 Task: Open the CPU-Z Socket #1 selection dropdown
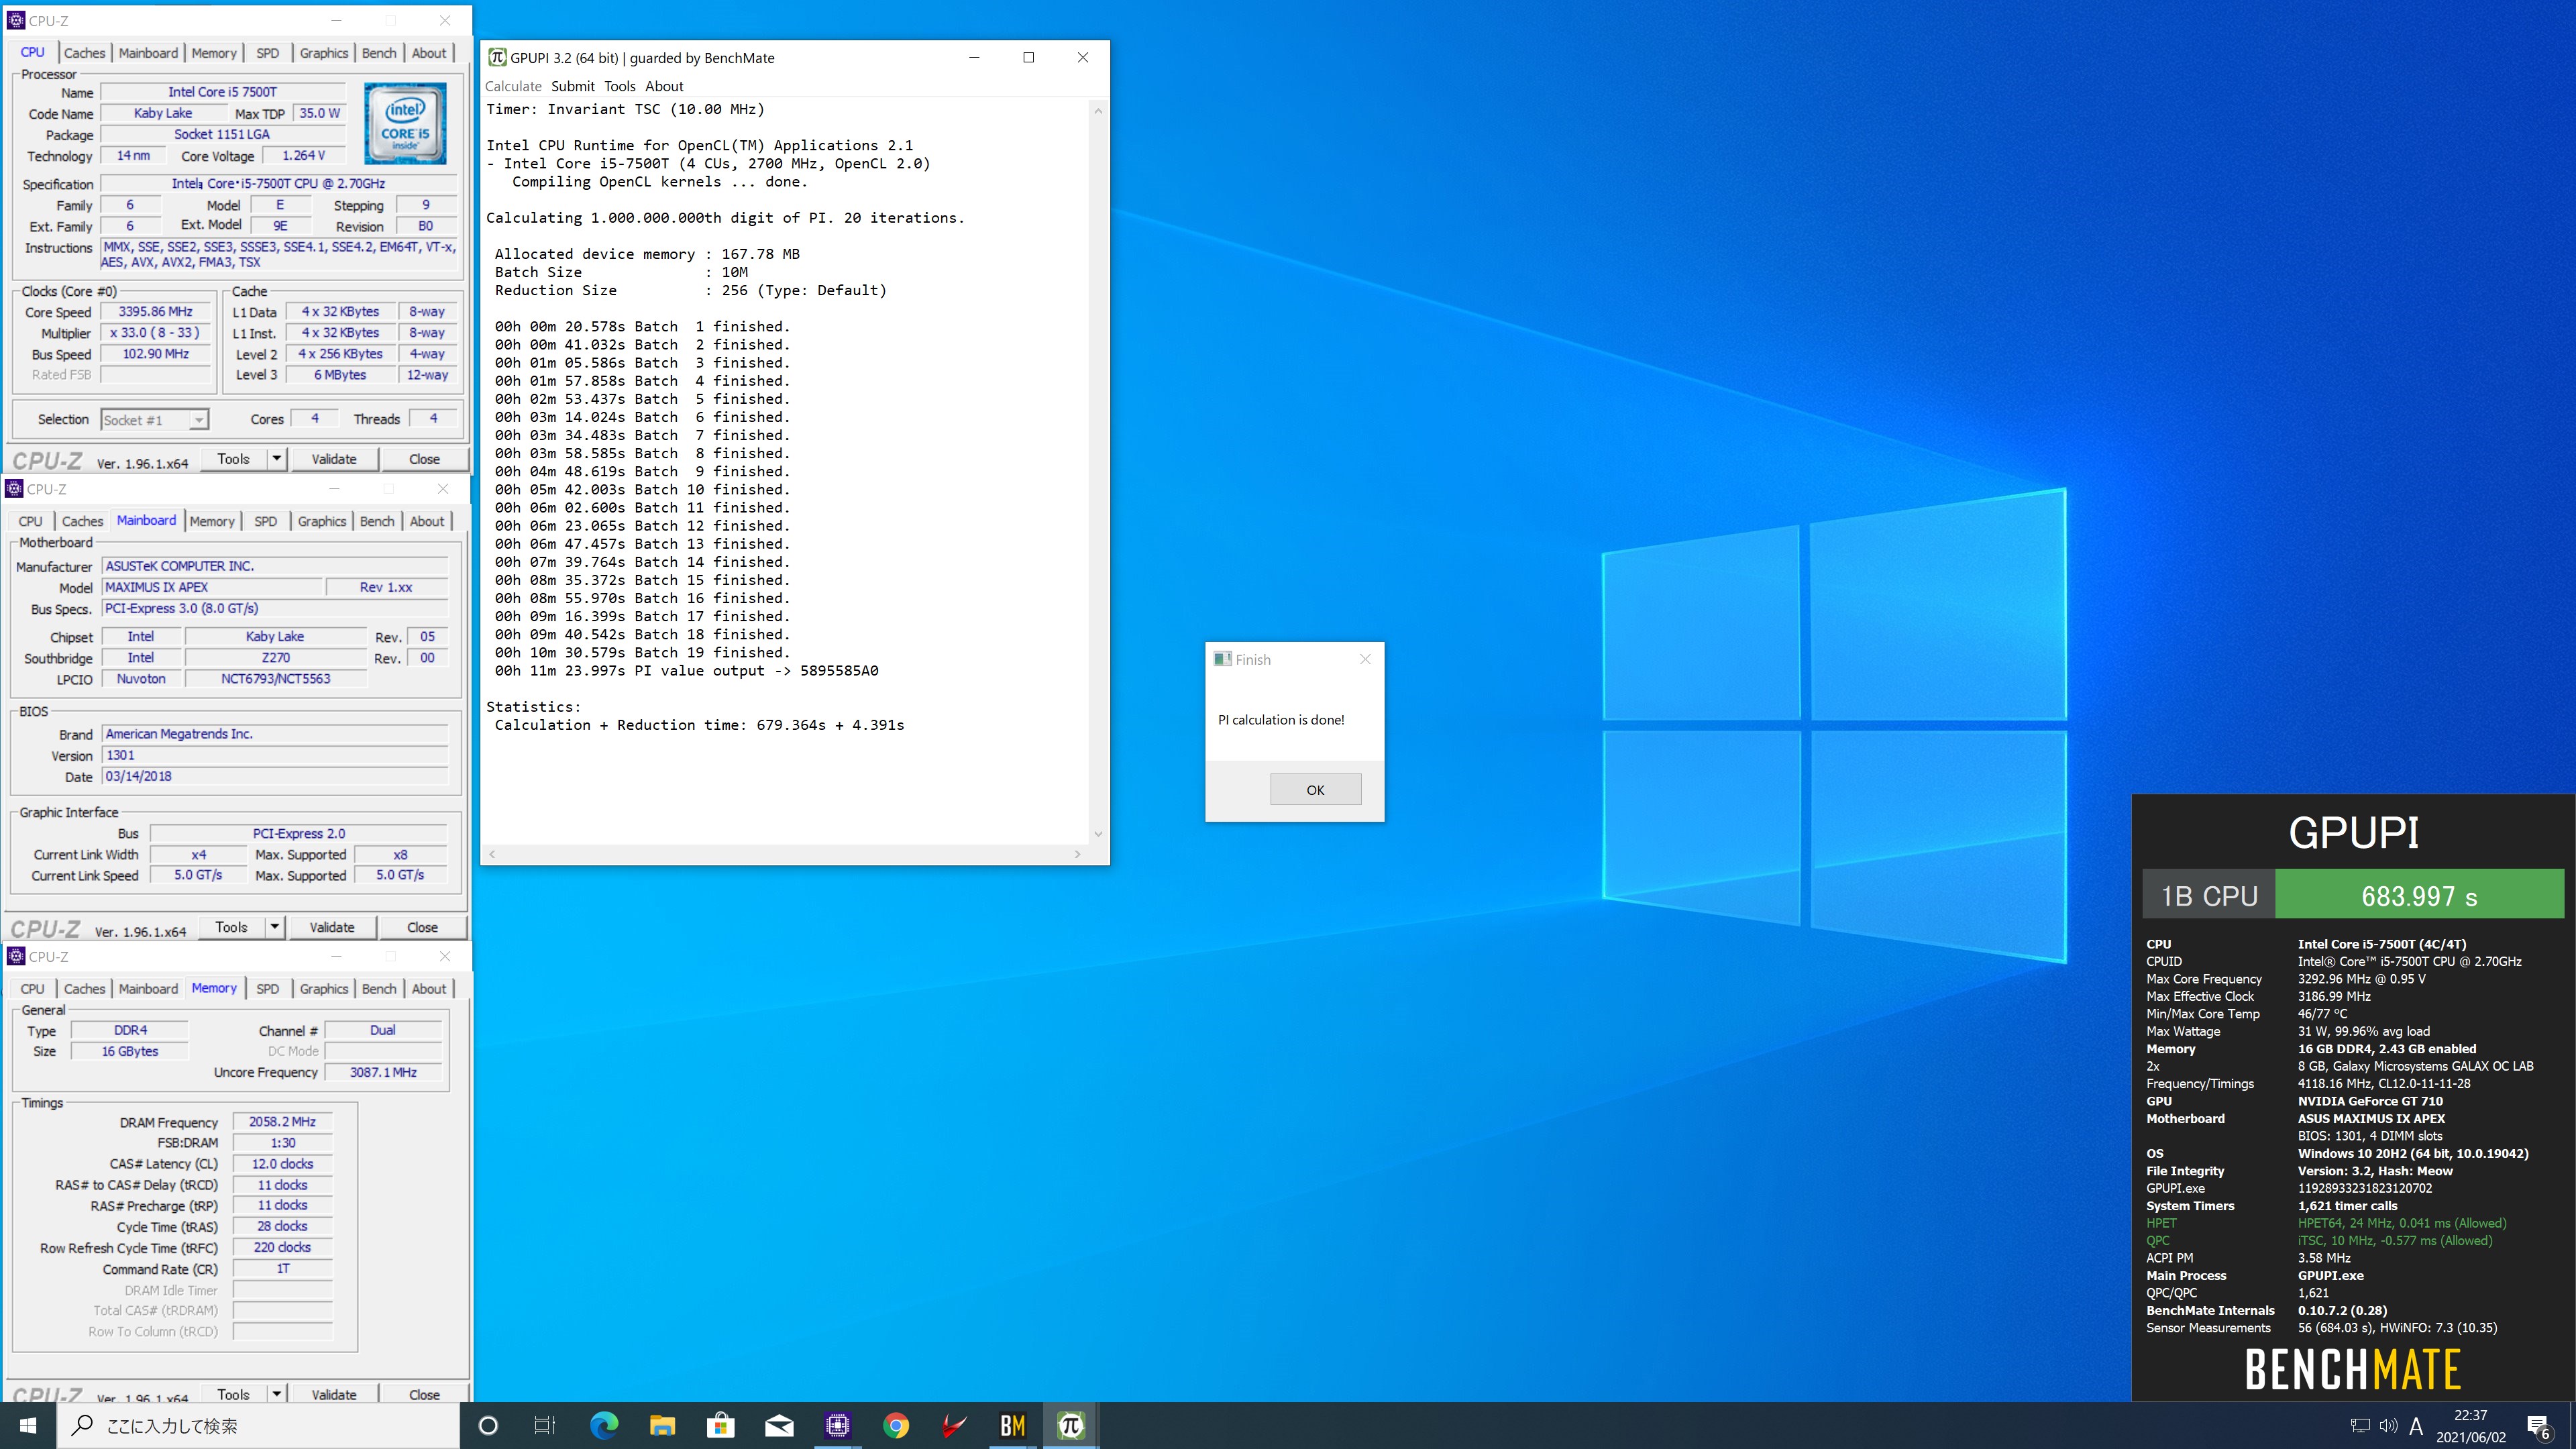pyautogui.click(x=154, y=420)
